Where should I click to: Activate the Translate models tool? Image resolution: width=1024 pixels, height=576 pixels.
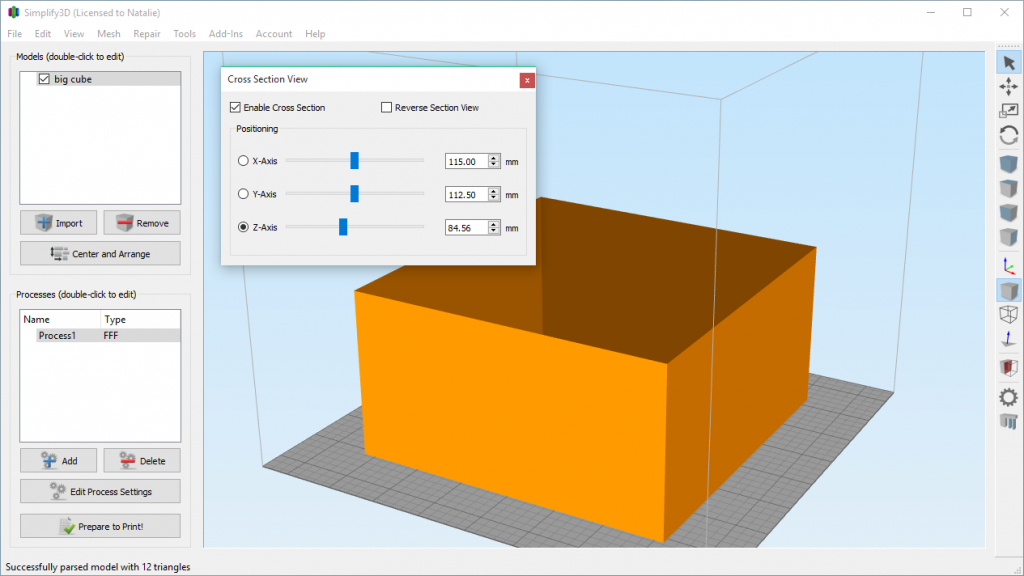pyautogui.click(x=1009, y=87)
